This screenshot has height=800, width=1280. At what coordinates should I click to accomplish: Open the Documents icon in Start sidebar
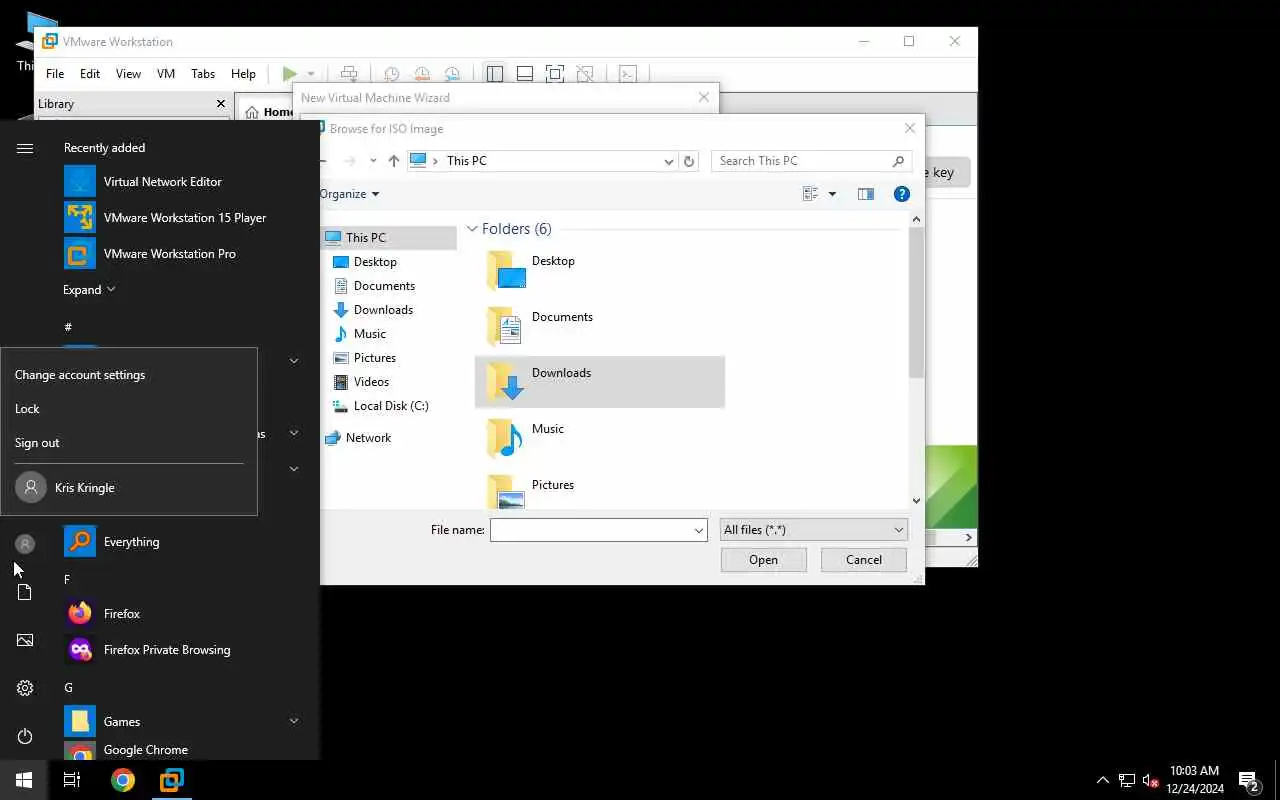point(25,592)
